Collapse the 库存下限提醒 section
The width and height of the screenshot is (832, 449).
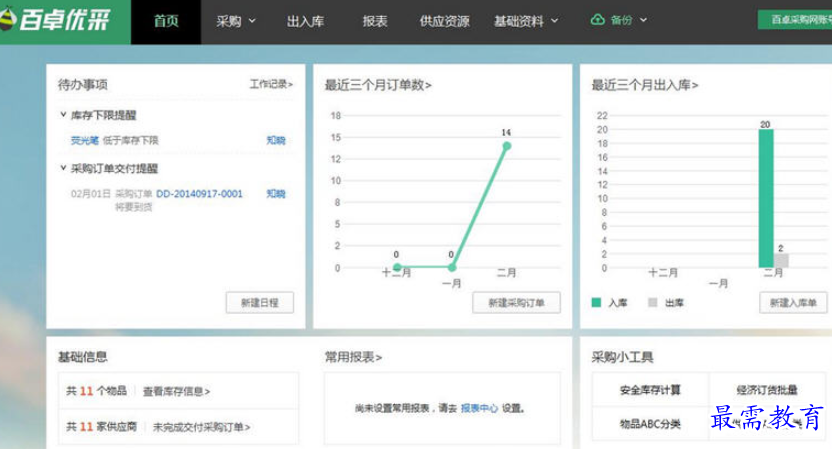click(x=63, y=116)
